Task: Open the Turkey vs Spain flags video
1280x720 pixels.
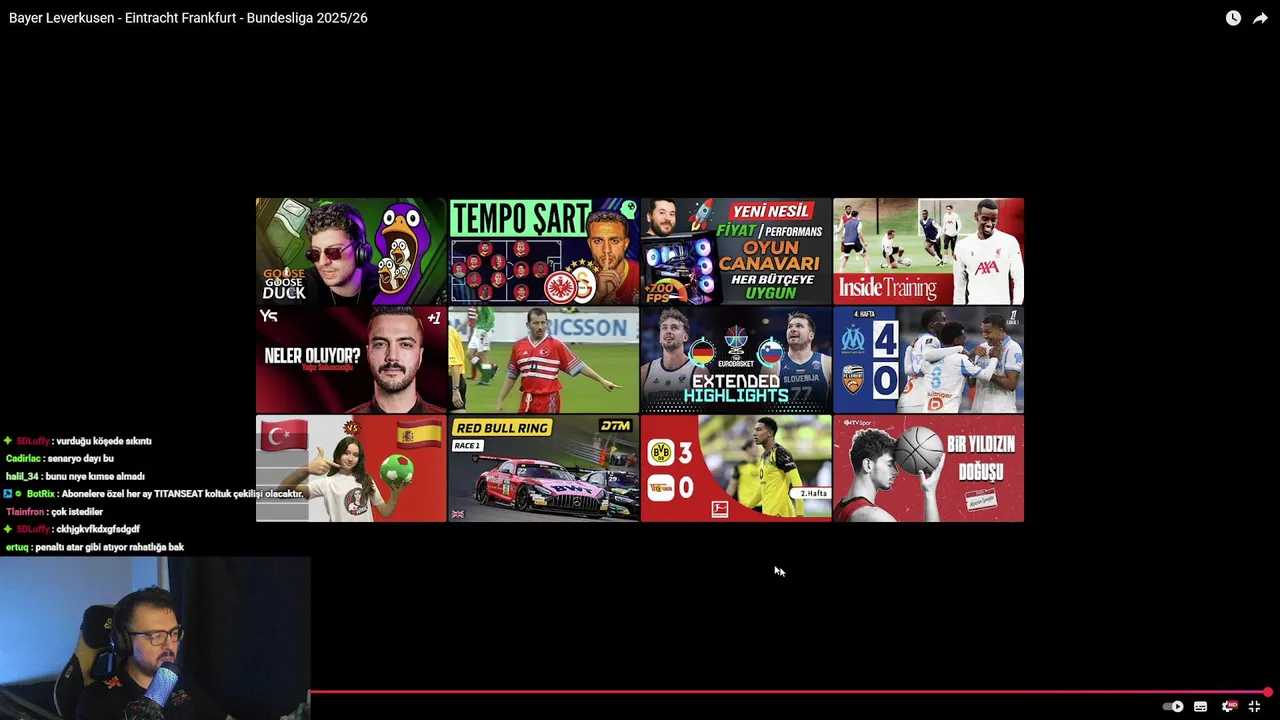Action: pos(351,468)
